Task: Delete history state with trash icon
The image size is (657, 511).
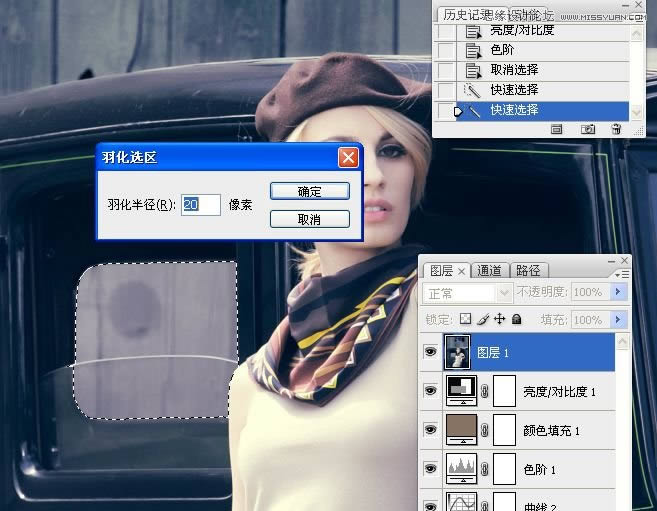Action: pos(616,130)
